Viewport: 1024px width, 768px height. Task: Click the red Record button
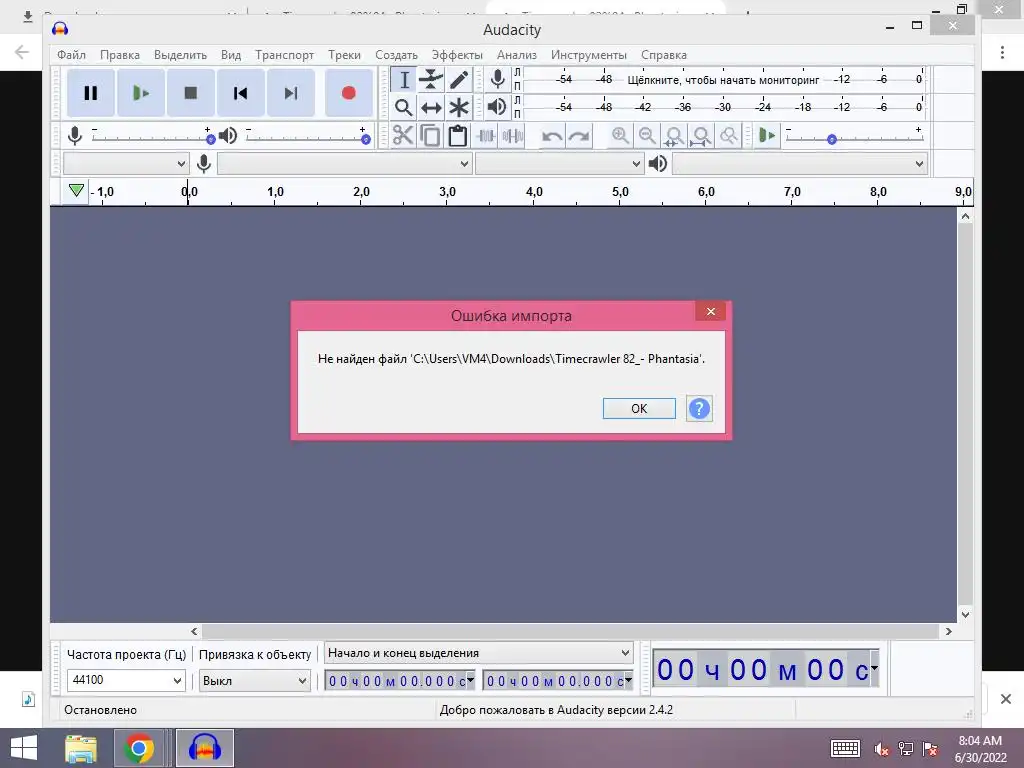pyautogui.click(x=349, y=93)
